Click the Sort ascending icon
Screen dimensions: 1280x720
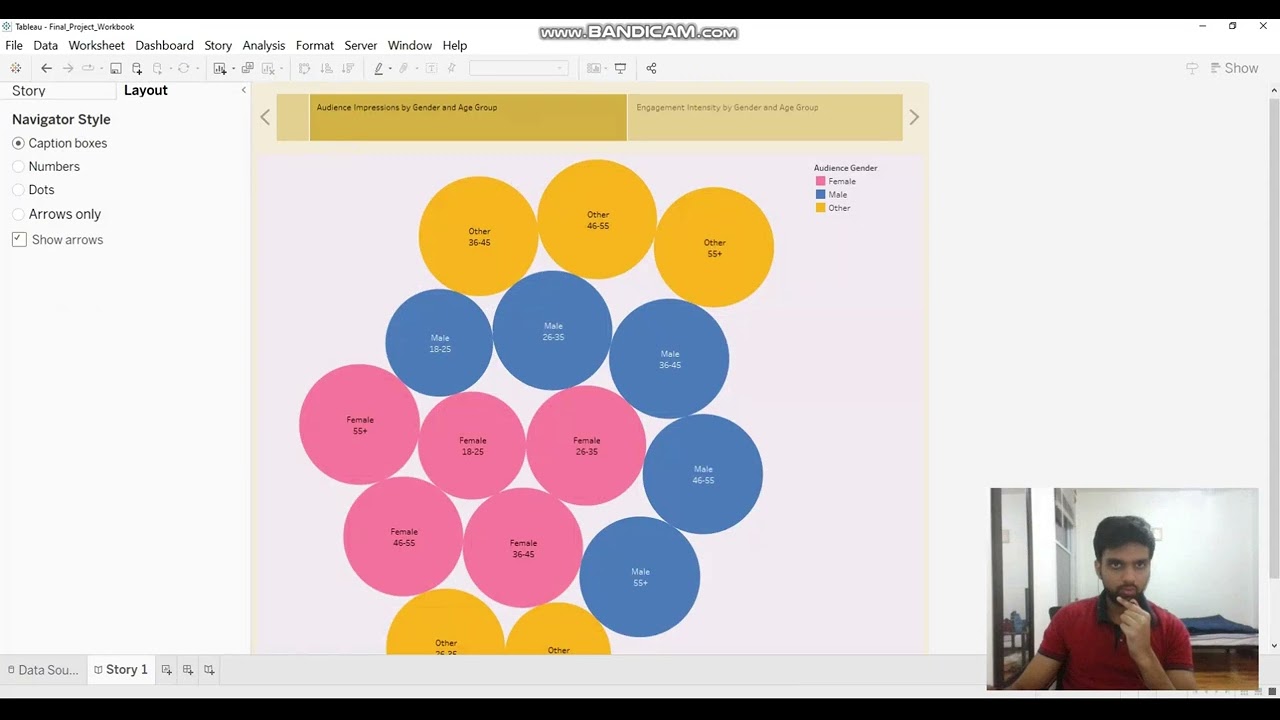point(326,68)
